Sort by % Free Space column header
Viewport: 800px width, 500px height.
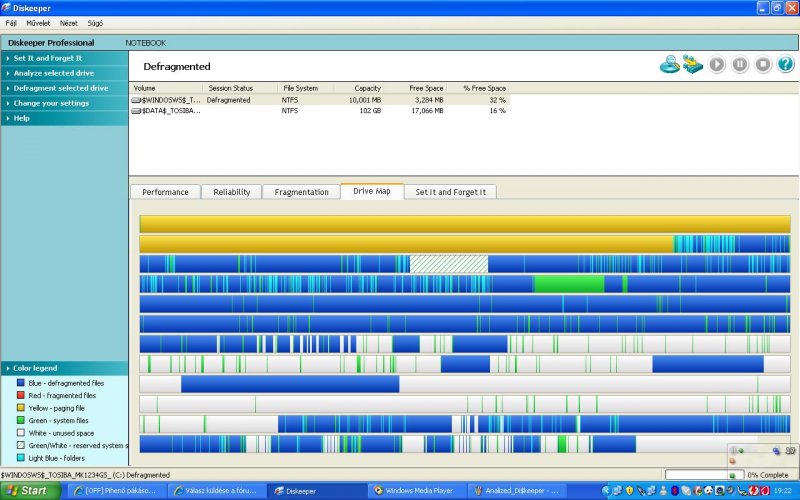click(x=478, y=88)
